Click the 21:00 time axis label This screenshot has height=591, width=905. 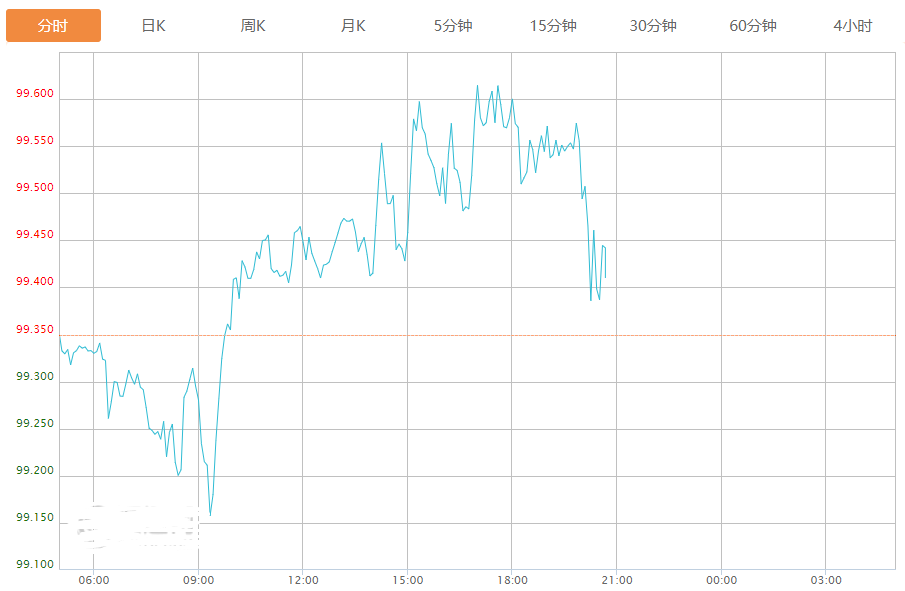617,580
